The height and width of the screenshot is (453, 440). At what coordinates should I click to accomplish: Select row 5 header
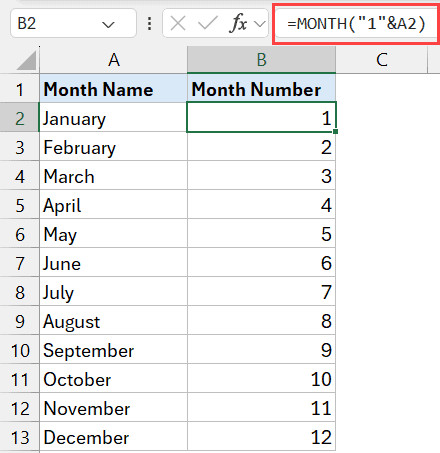coord(19,204)
